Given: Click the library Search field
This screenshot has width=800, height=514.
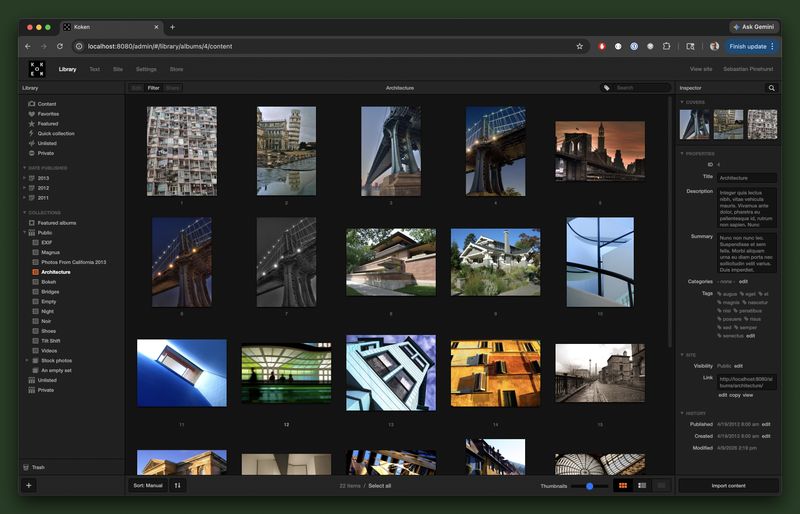Looking at the screenshot, I should click(x=642, y=88).
